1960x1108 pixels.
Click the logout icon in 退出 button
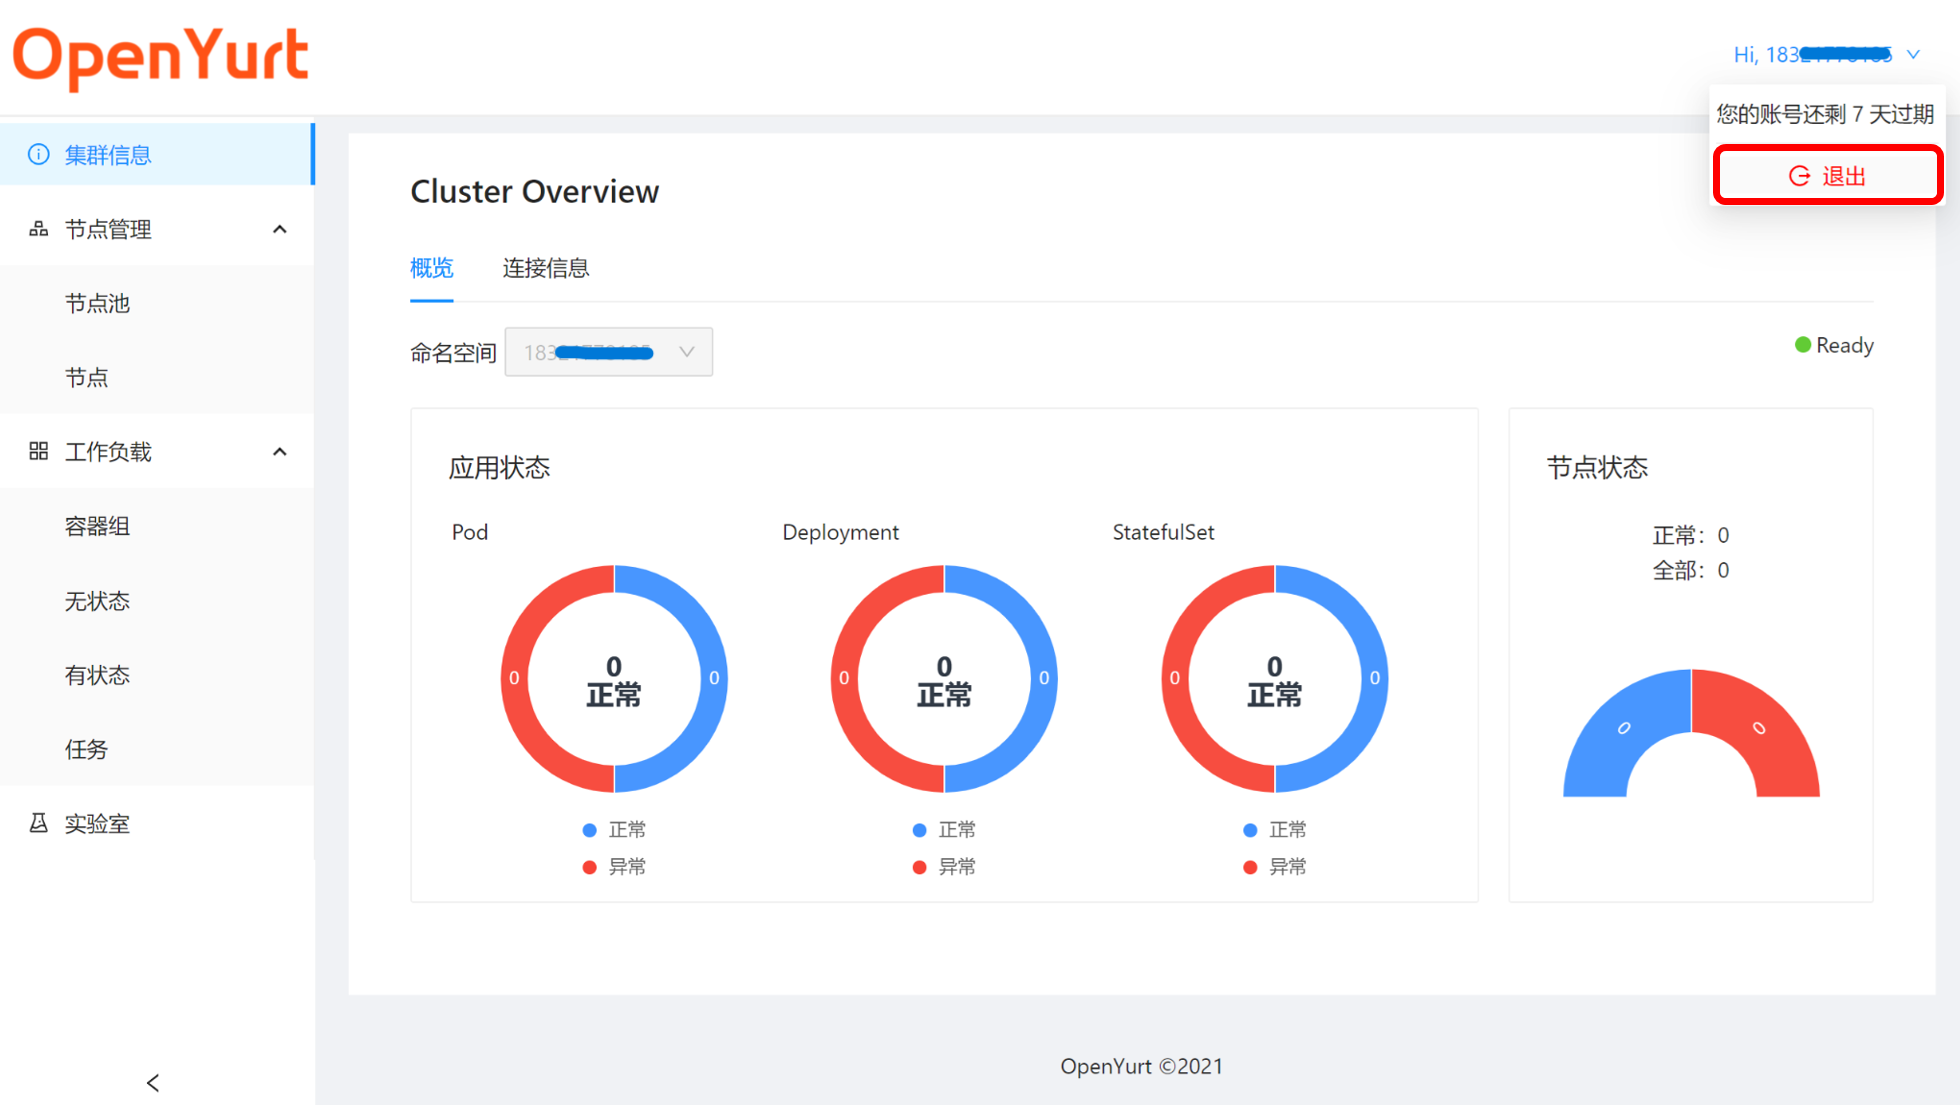coord(1799,176)
